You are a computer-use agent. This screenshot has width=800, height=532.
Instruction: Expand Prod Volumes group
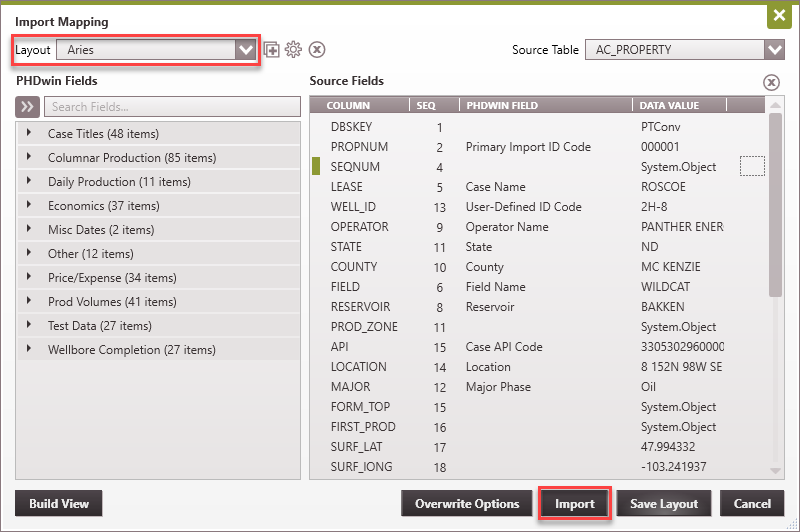point(29,301)
